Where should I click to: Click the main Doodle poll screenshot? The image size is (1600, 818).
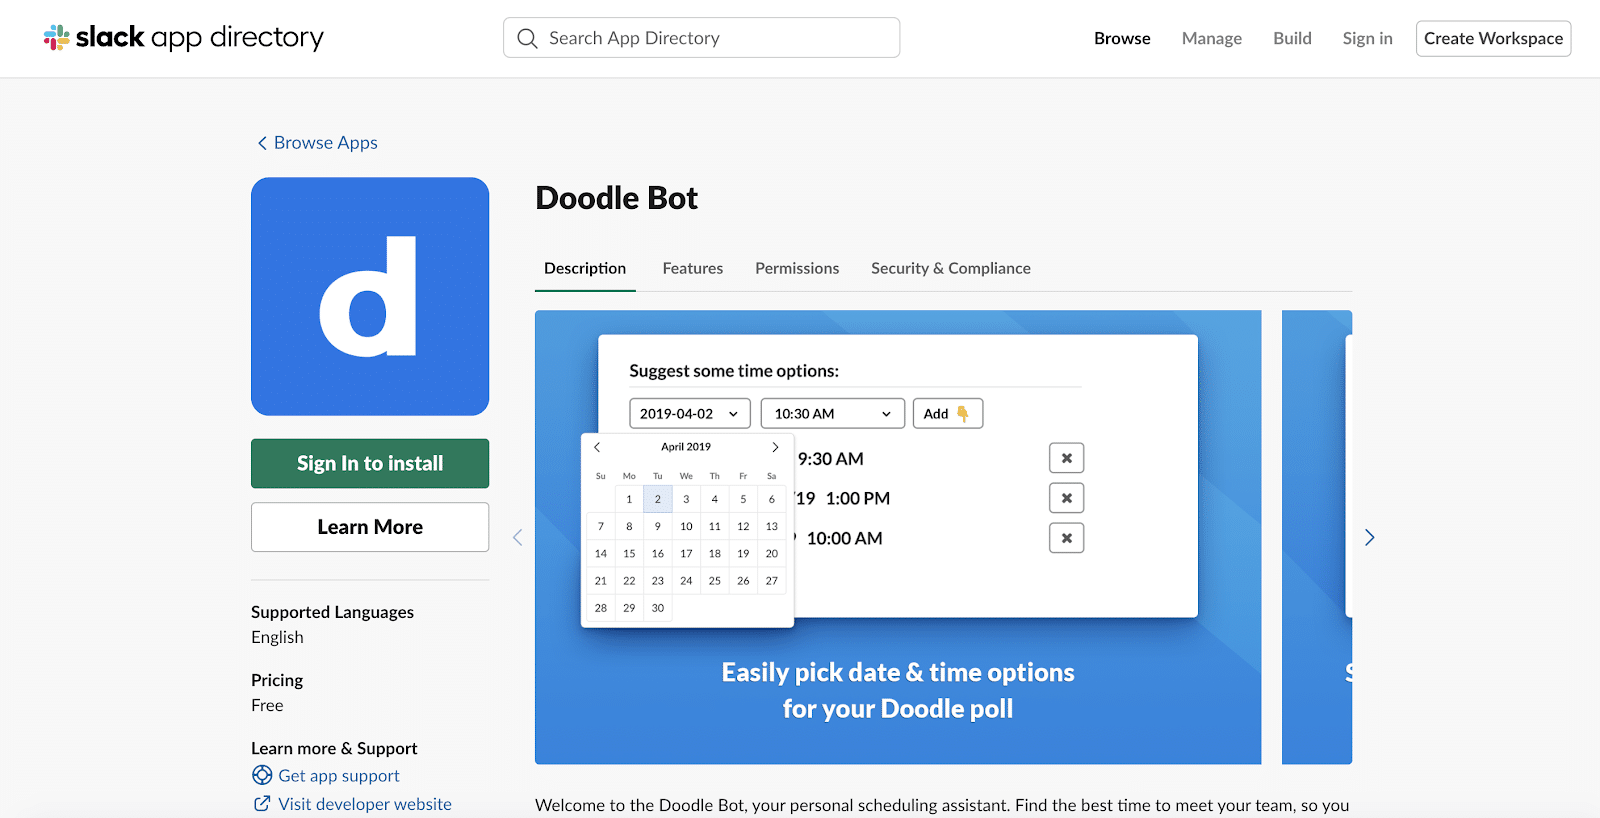pyautogui.click(x=898, y=537)
